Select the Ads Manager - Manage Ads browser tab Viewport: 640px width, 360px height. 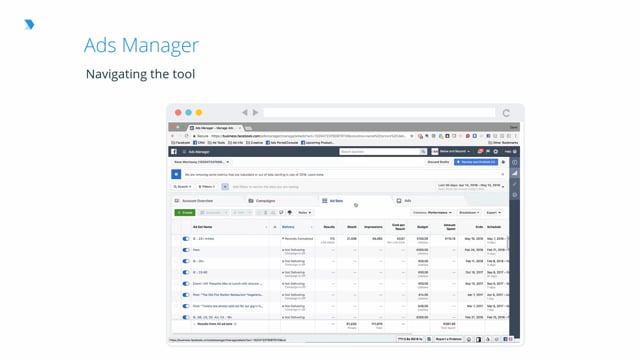pyautogui.click(x=215, y=128)
